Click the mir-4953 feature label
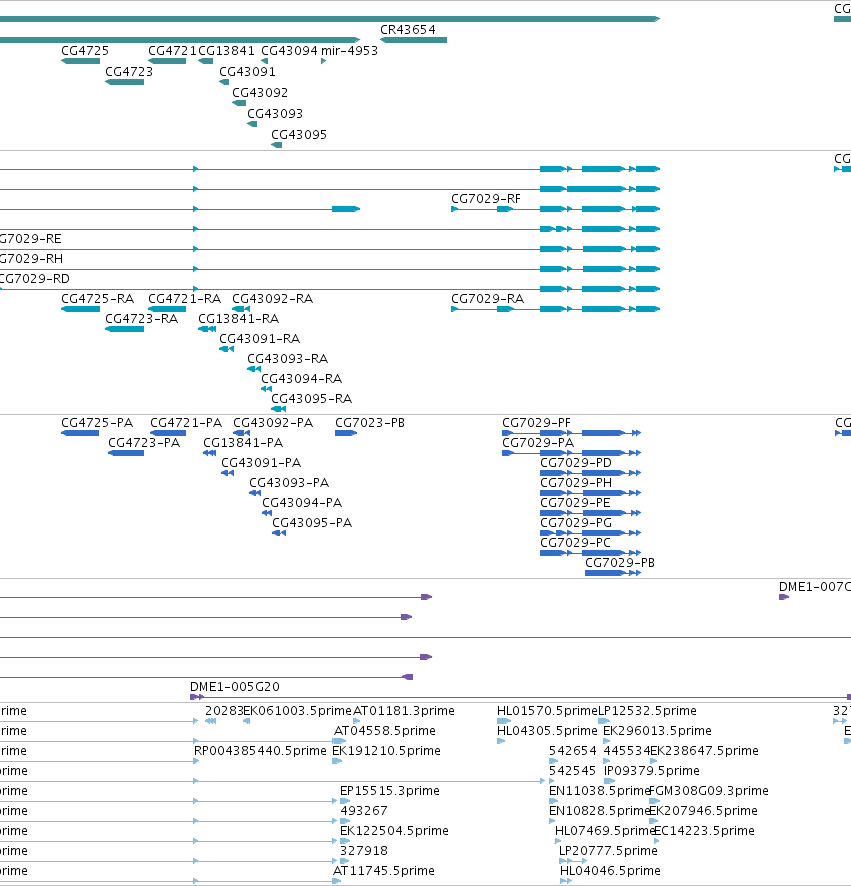The height and width of the screenshot is (886, 851). (x=349, y=51)
